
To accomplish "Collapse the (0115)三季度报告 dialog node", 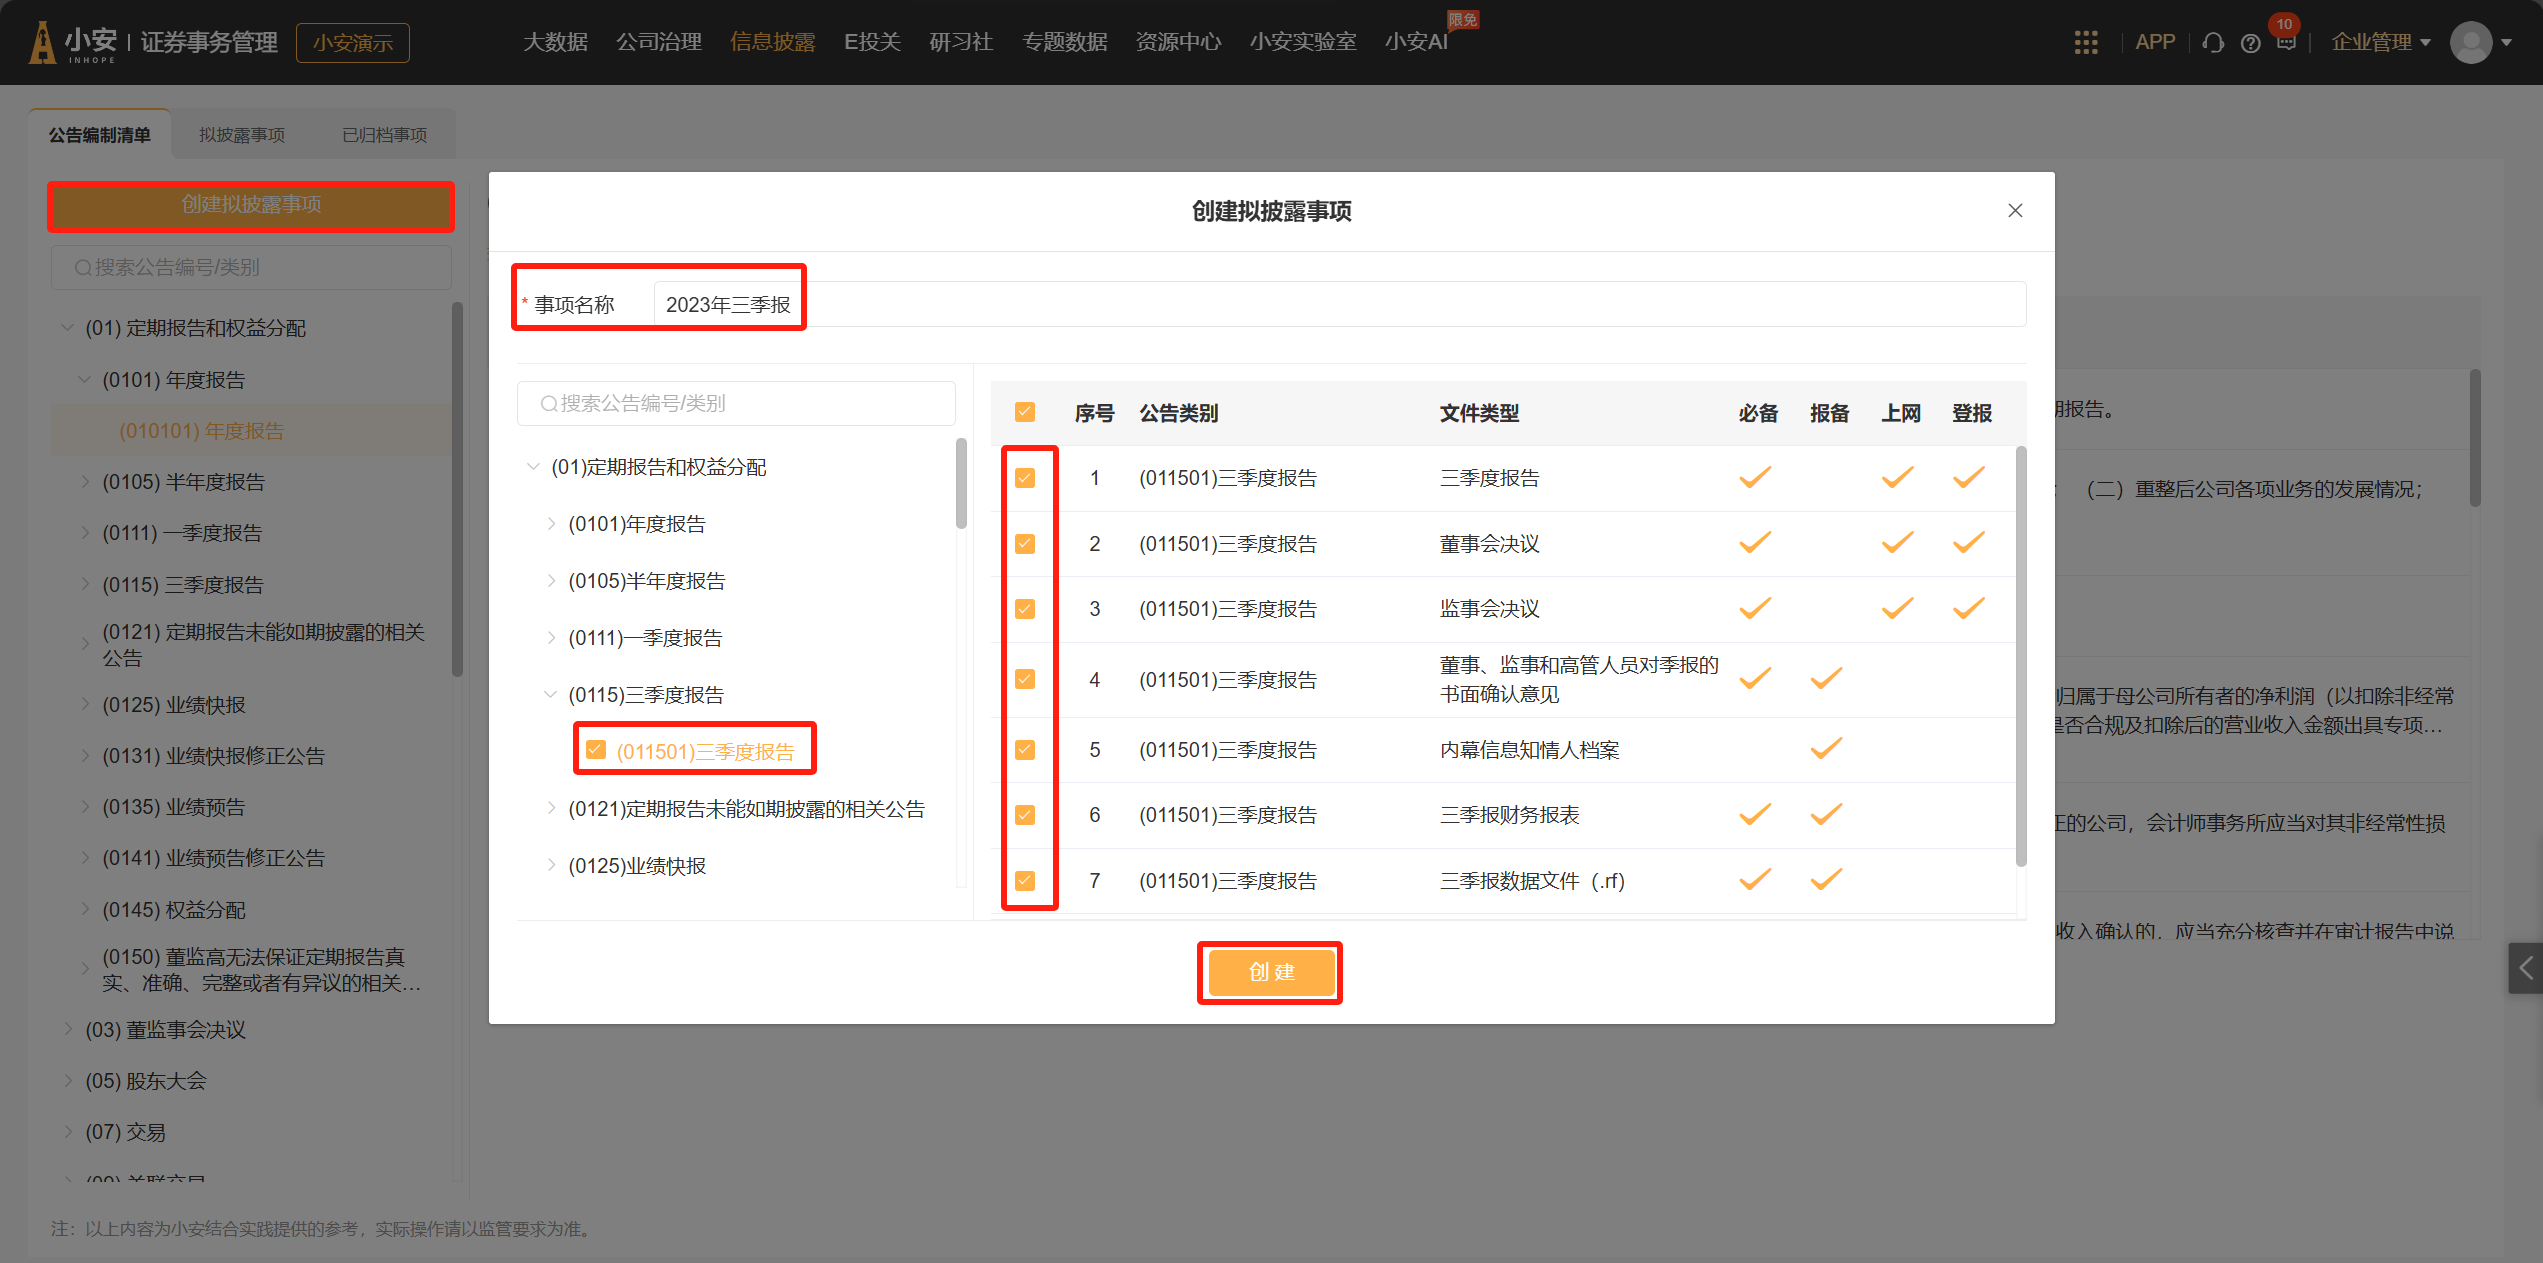I will (551, 694).
